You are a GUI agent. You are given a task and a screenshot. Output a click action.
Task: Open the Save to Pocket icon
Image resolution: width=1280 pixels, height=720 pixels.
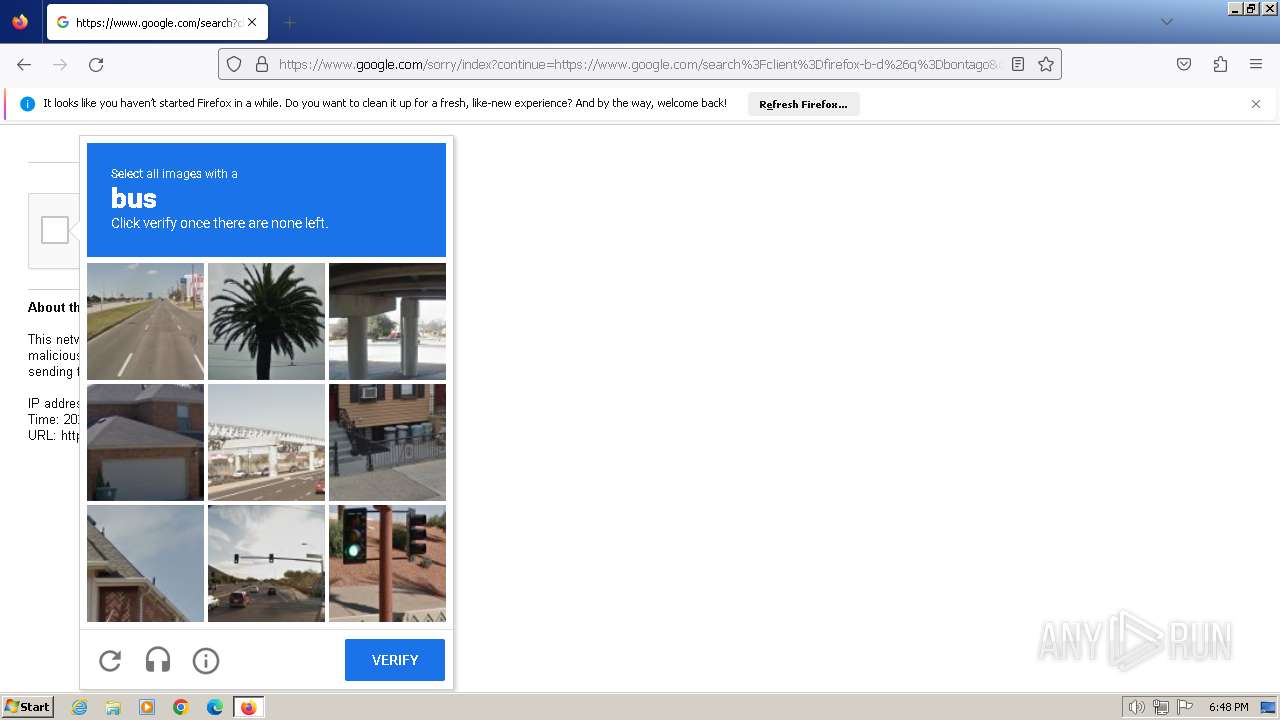pos(1184,64)
